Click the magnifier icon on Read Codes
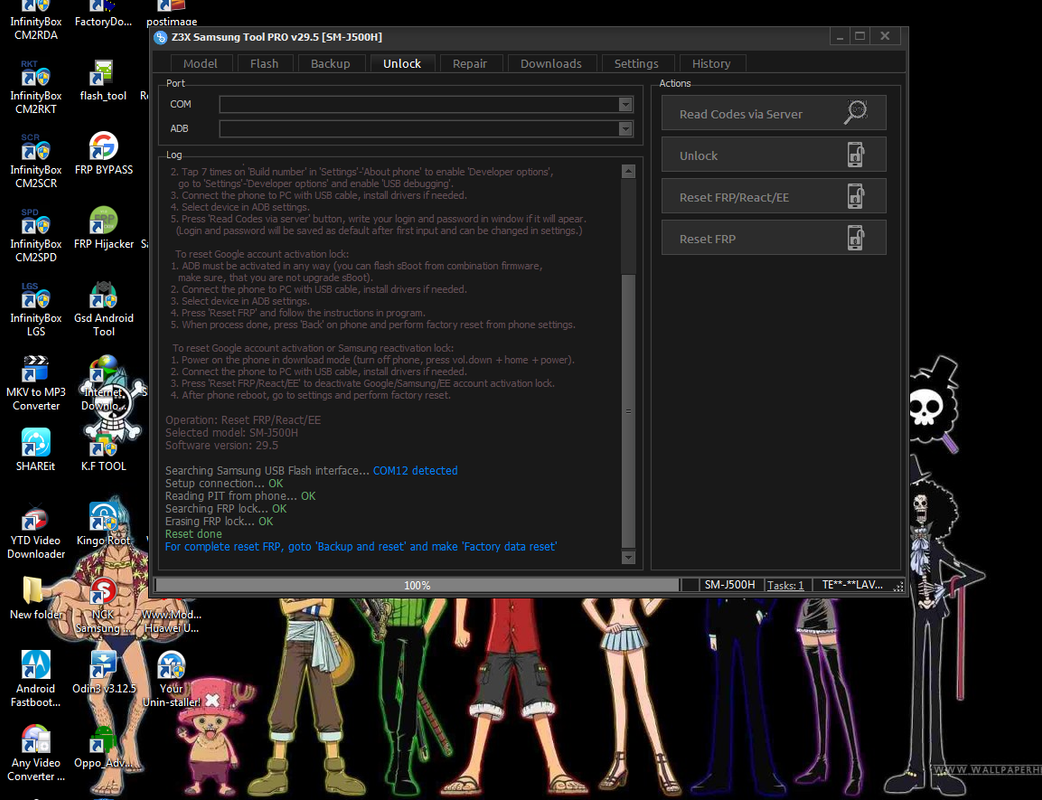Screen dimensions: 1042x800 click(856, 112)
